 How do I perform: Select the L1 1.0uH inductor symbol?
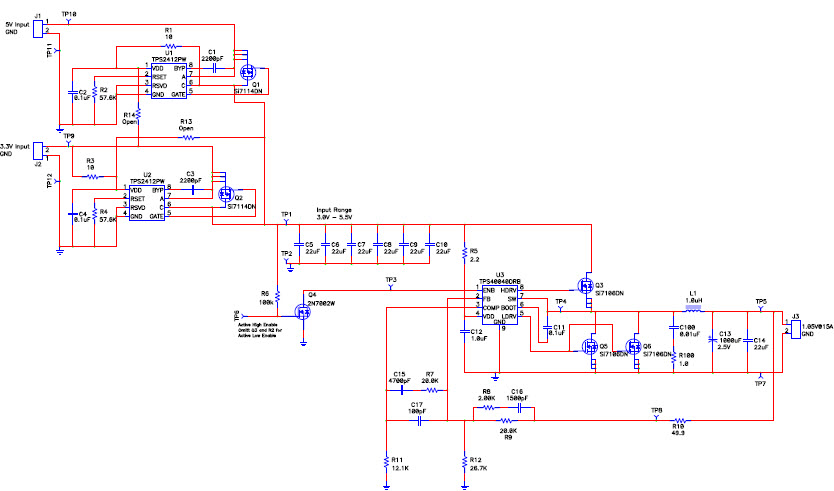point(692,309)
